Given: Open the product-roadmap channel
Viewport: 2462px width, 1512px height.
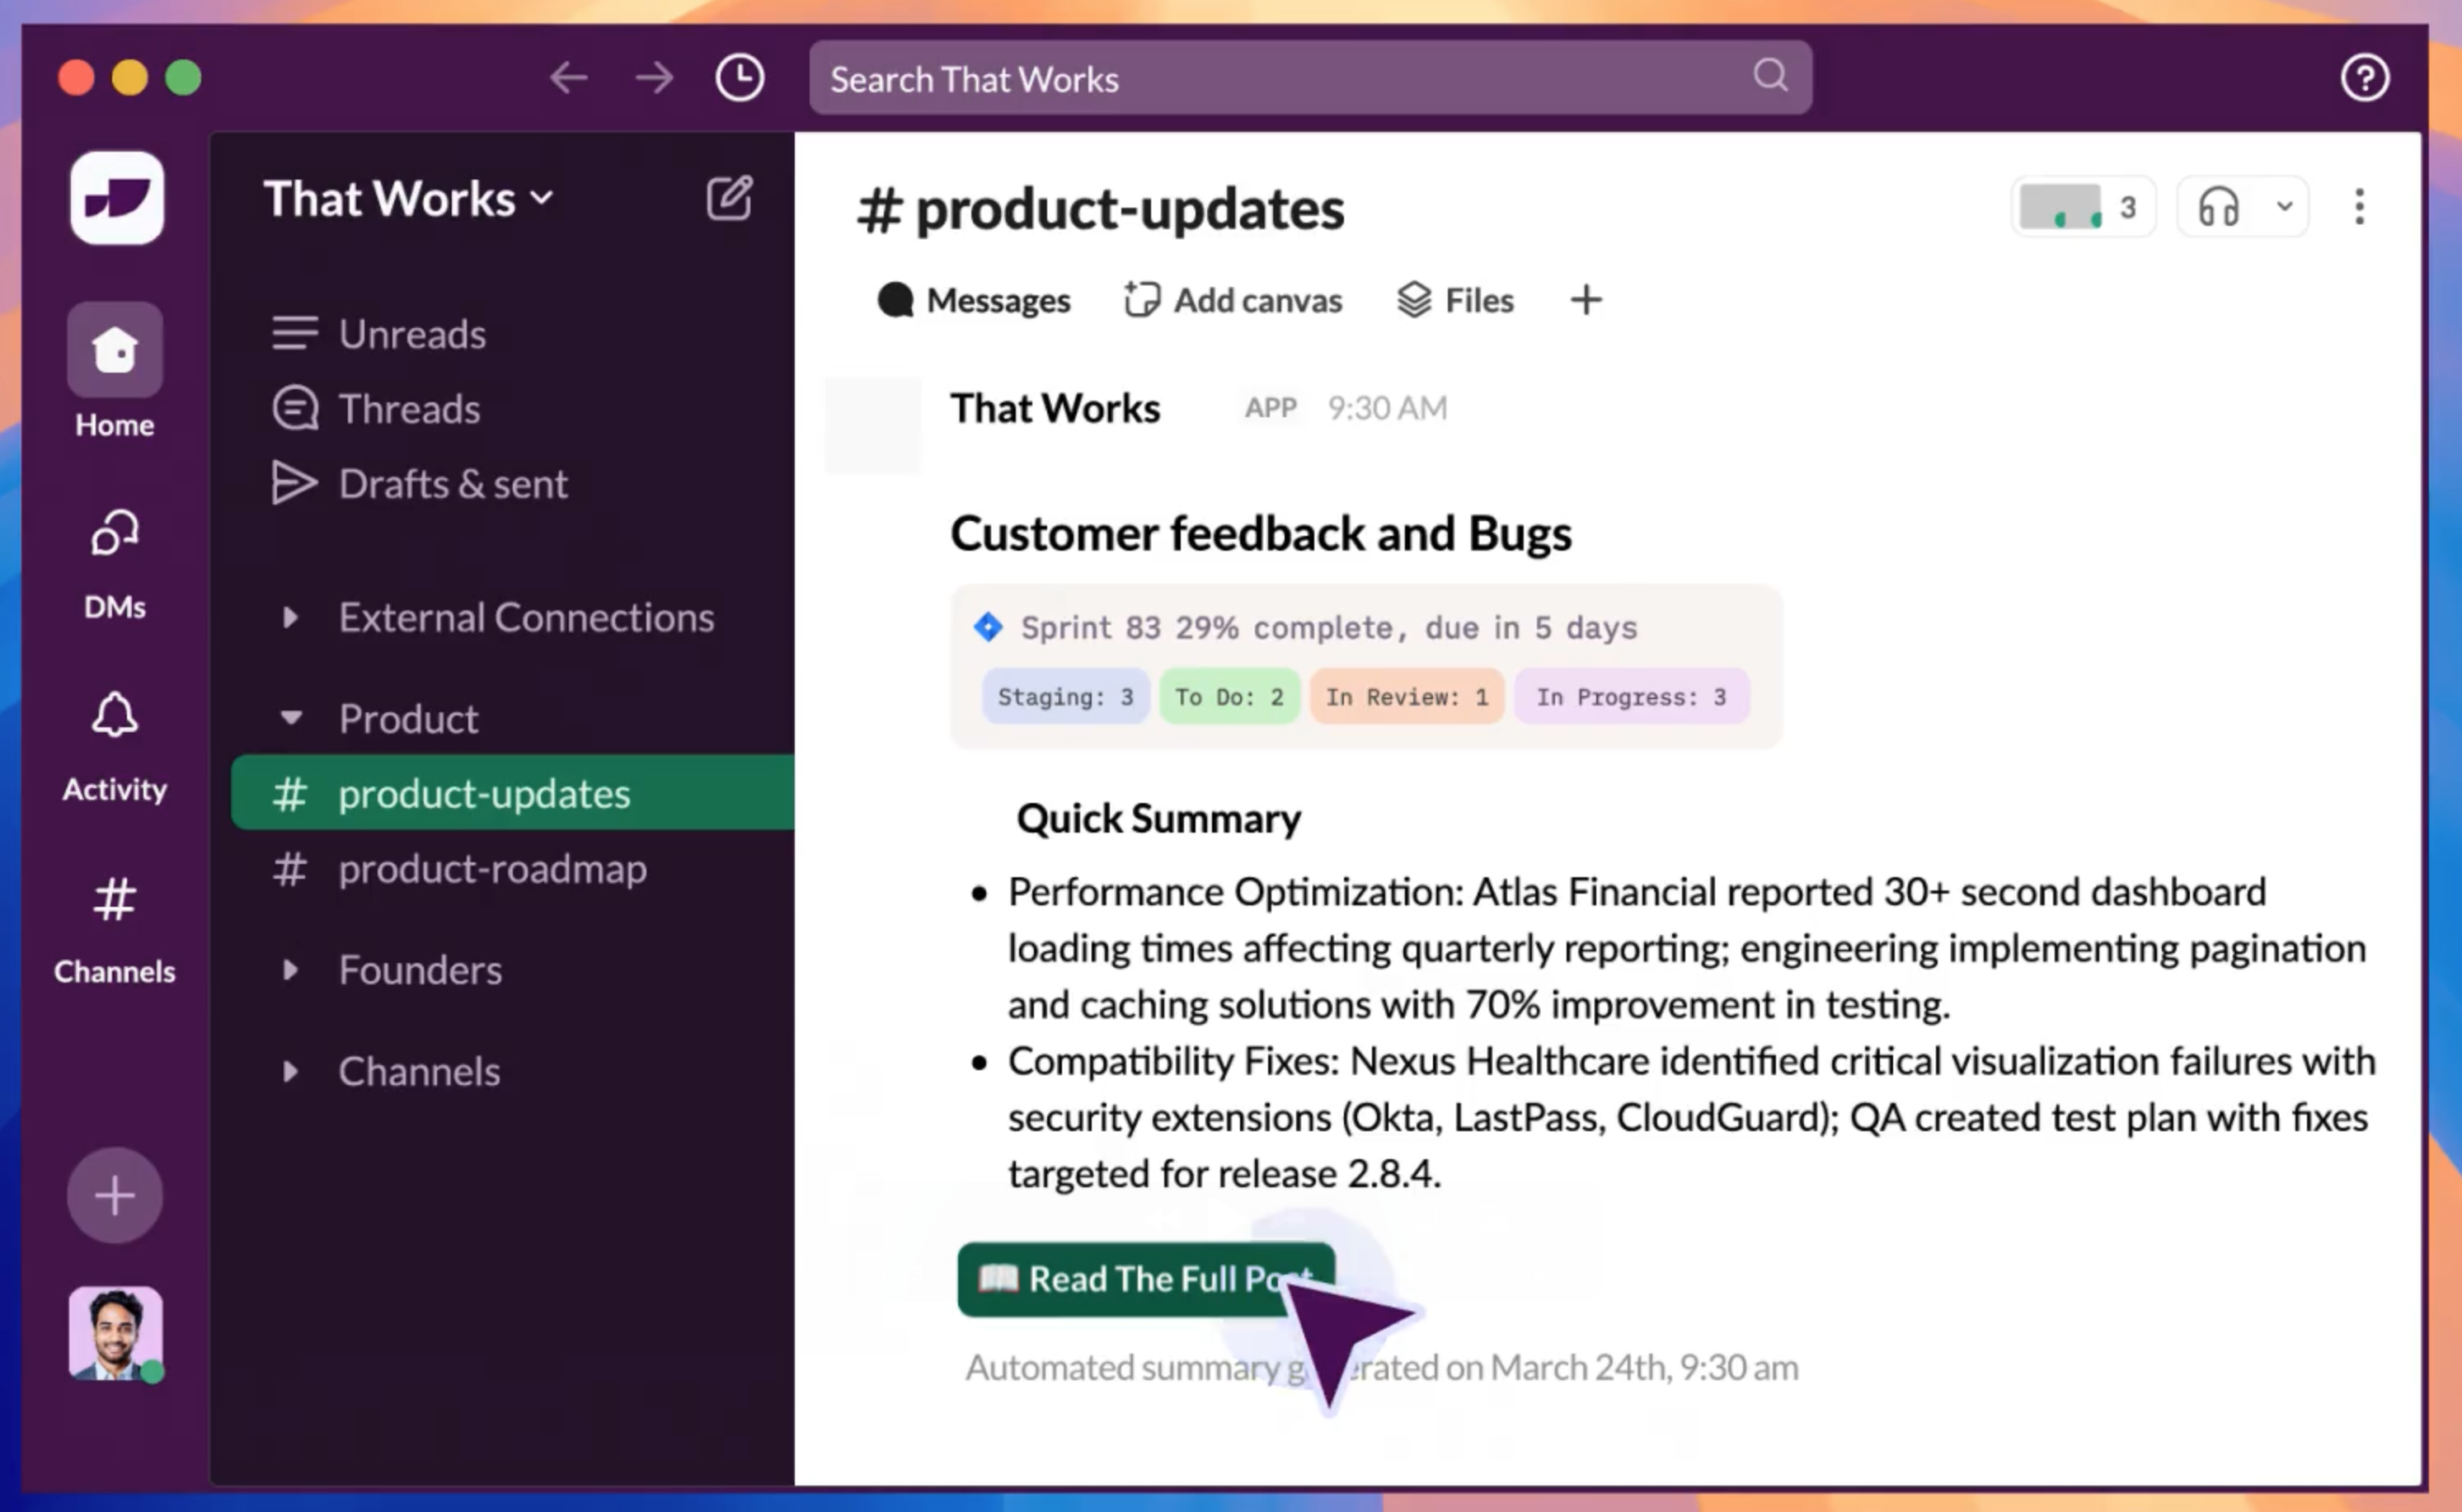Looking at the screenshot, I should click(x=492, y=869).
